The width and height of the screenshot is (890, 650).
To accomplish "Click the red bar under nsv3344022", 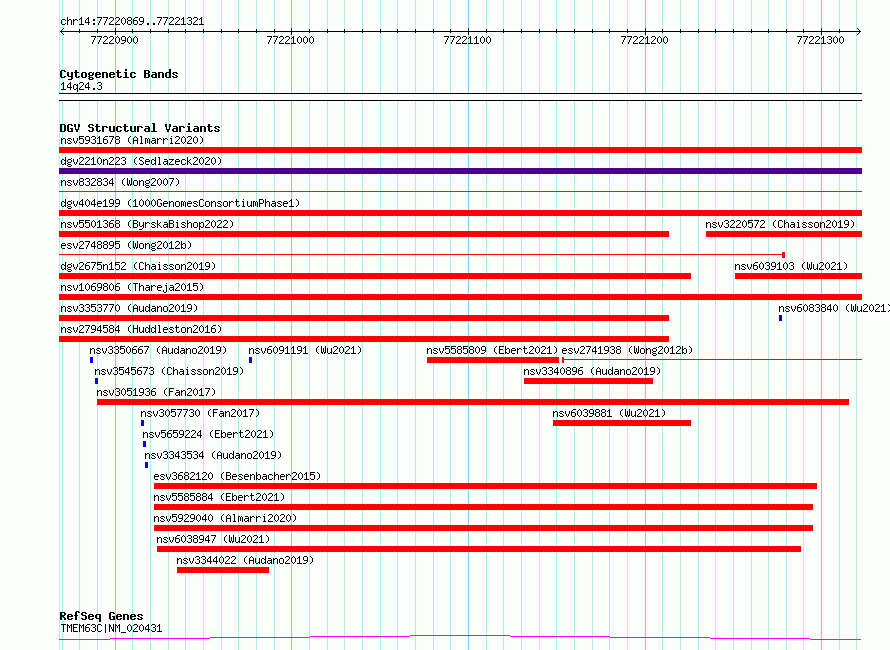I will pos(223,570).
